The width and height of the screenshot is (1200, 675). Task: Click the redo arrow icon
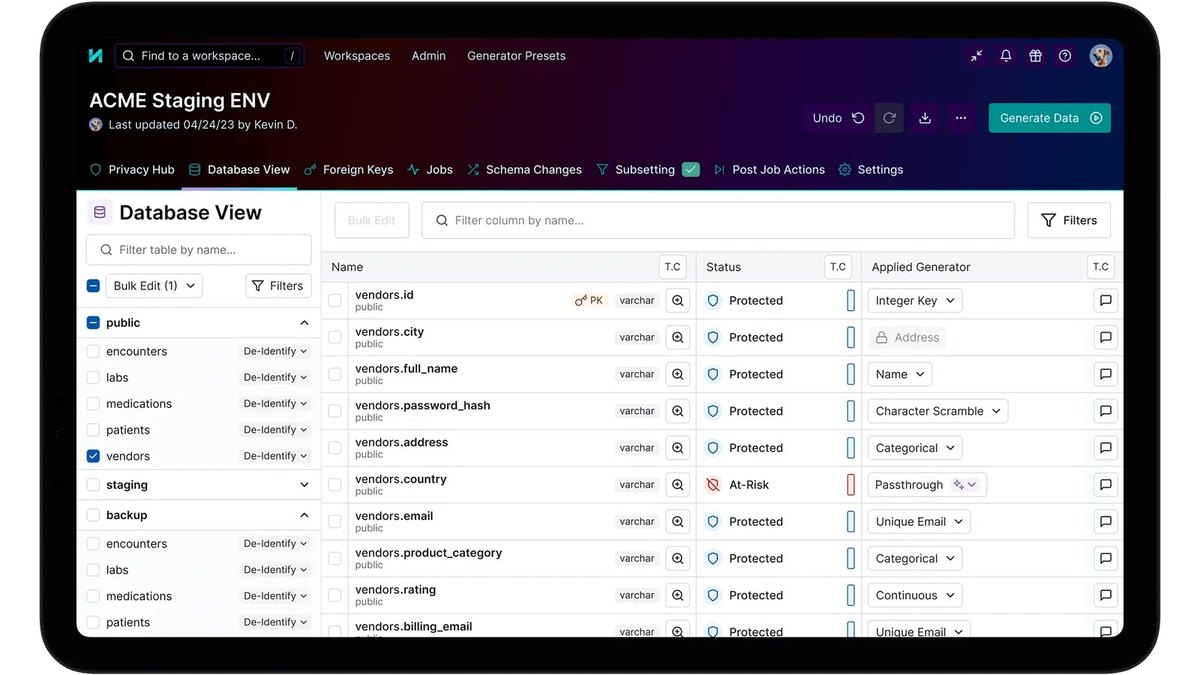pyautogui.click(x=888, y=118)
